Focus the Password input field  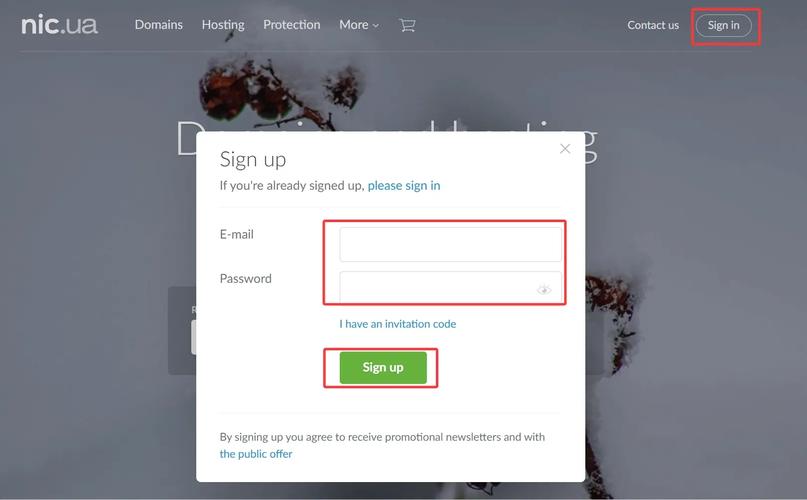tap(450, 287)
